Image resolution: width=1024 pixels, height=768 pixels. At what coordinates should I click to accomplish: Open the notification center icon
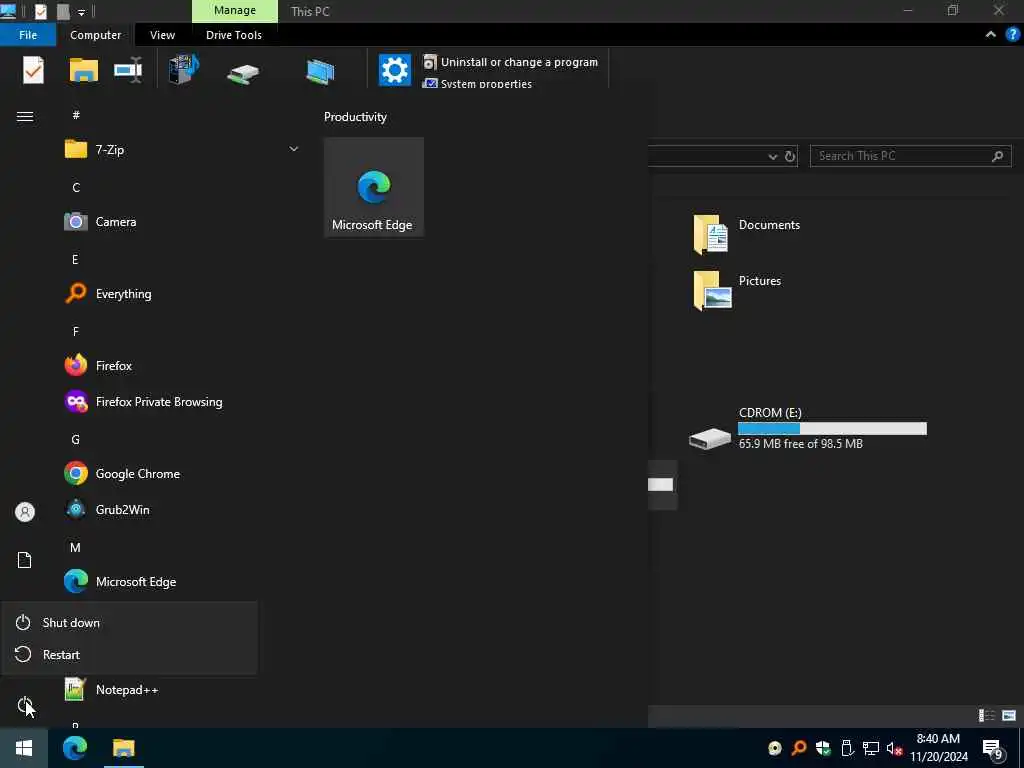tap(993, 749)
